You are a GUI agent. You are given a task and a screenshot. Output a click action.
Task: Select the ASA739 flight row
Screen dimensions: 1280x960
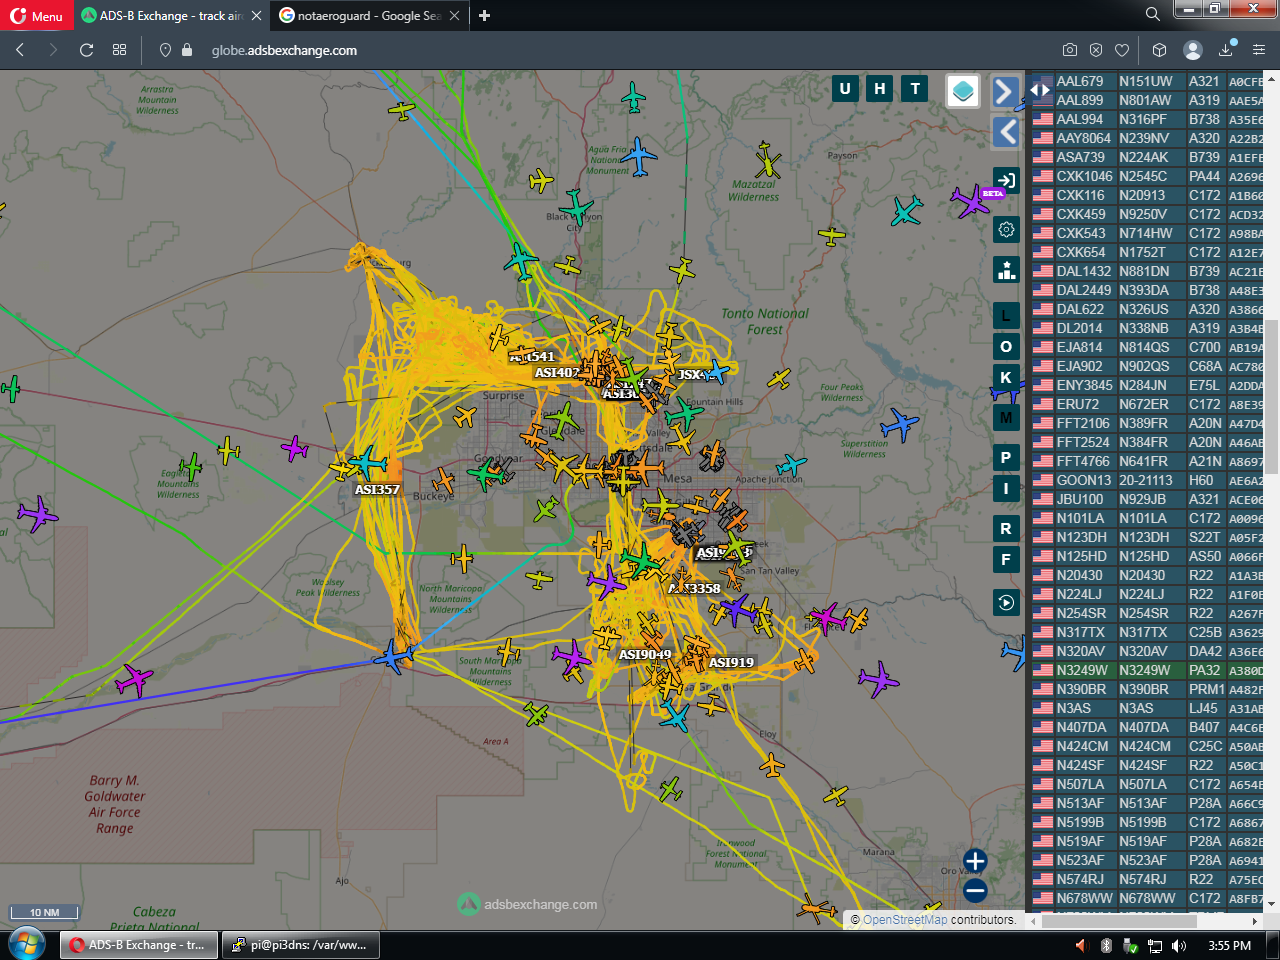click(1148, 157)
